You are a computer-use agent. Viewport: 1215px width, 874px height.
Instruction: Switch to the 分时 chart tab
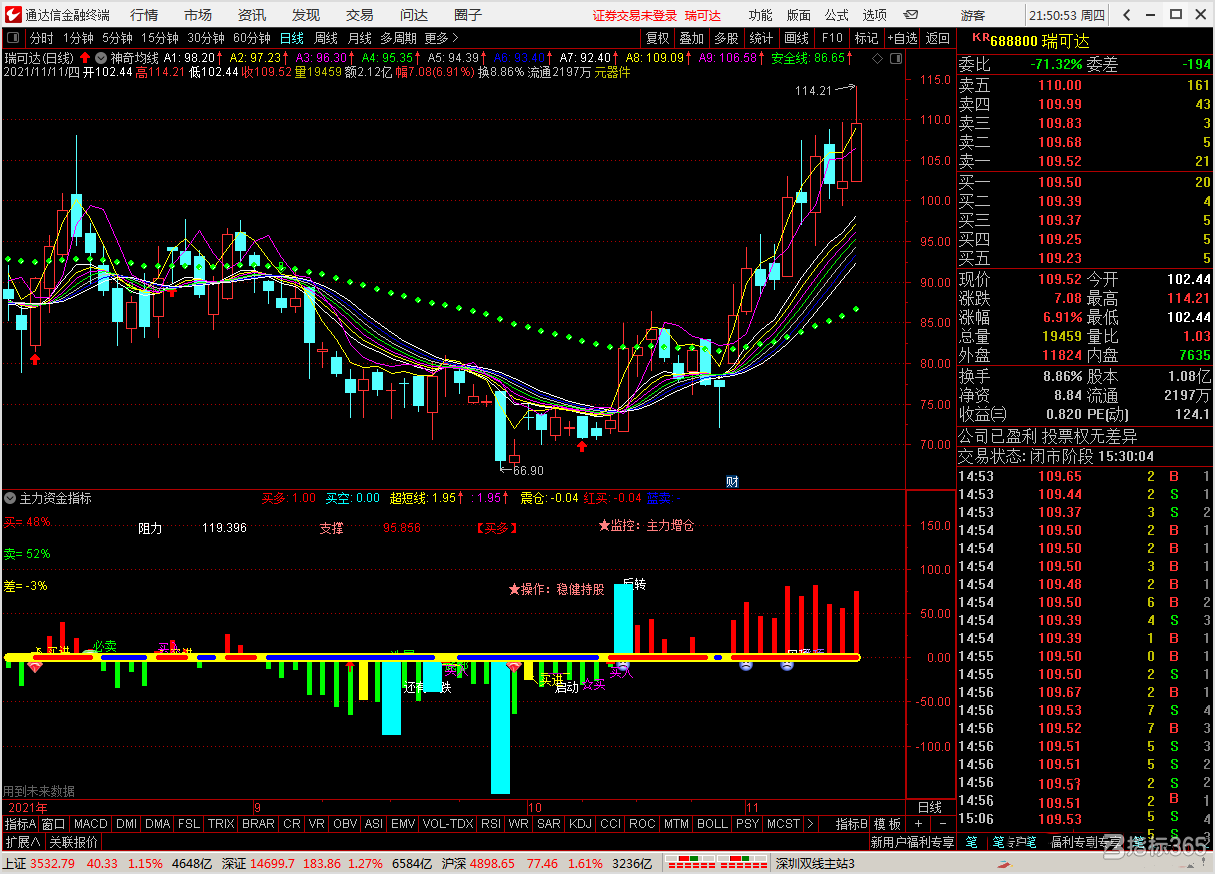(42, 38)
